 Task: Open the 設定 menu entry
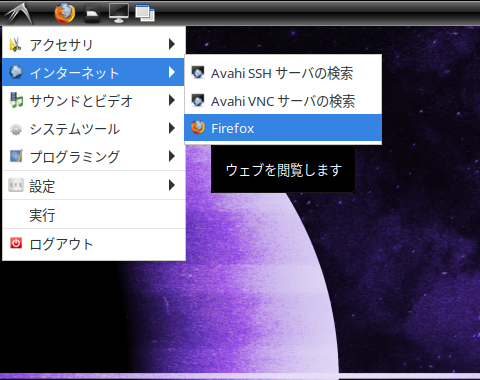[x=94, y=185]
